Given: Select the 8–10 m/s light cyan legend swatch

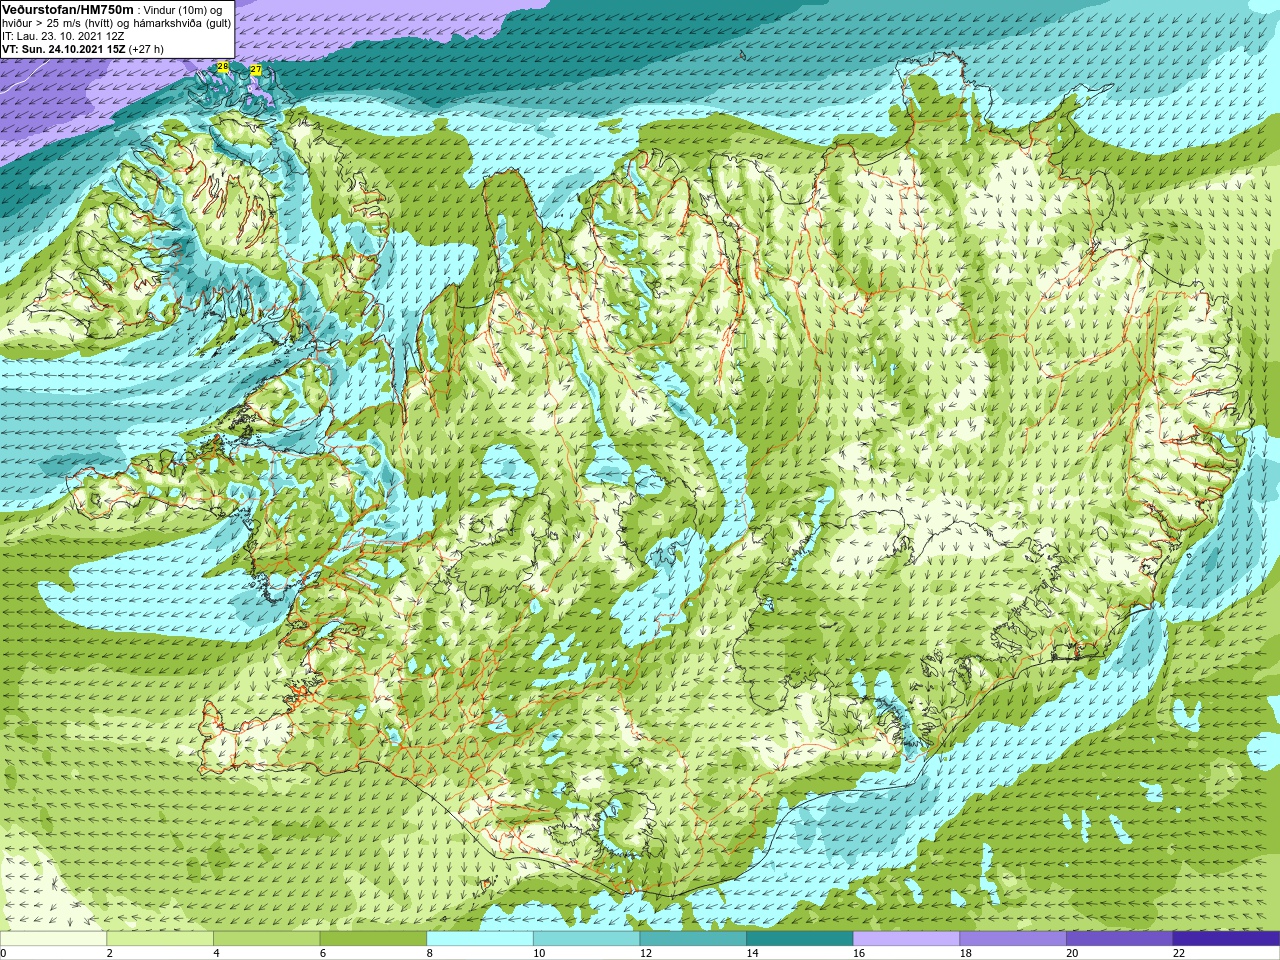Looking at the screenshot, I should click(x=480, y=939).
